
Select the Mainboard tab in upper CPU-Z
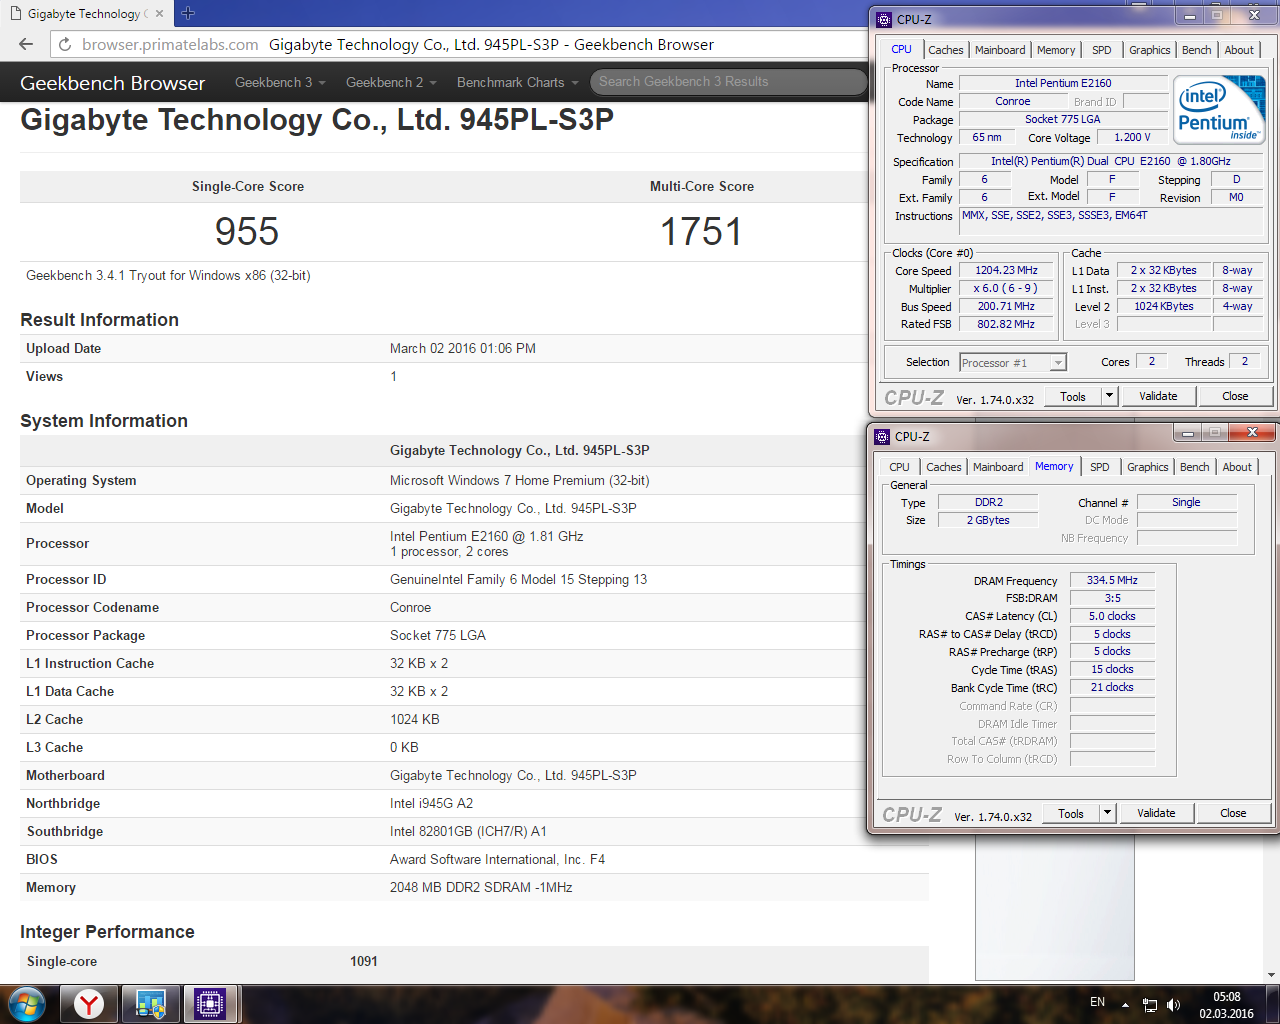coord(1000,50)
